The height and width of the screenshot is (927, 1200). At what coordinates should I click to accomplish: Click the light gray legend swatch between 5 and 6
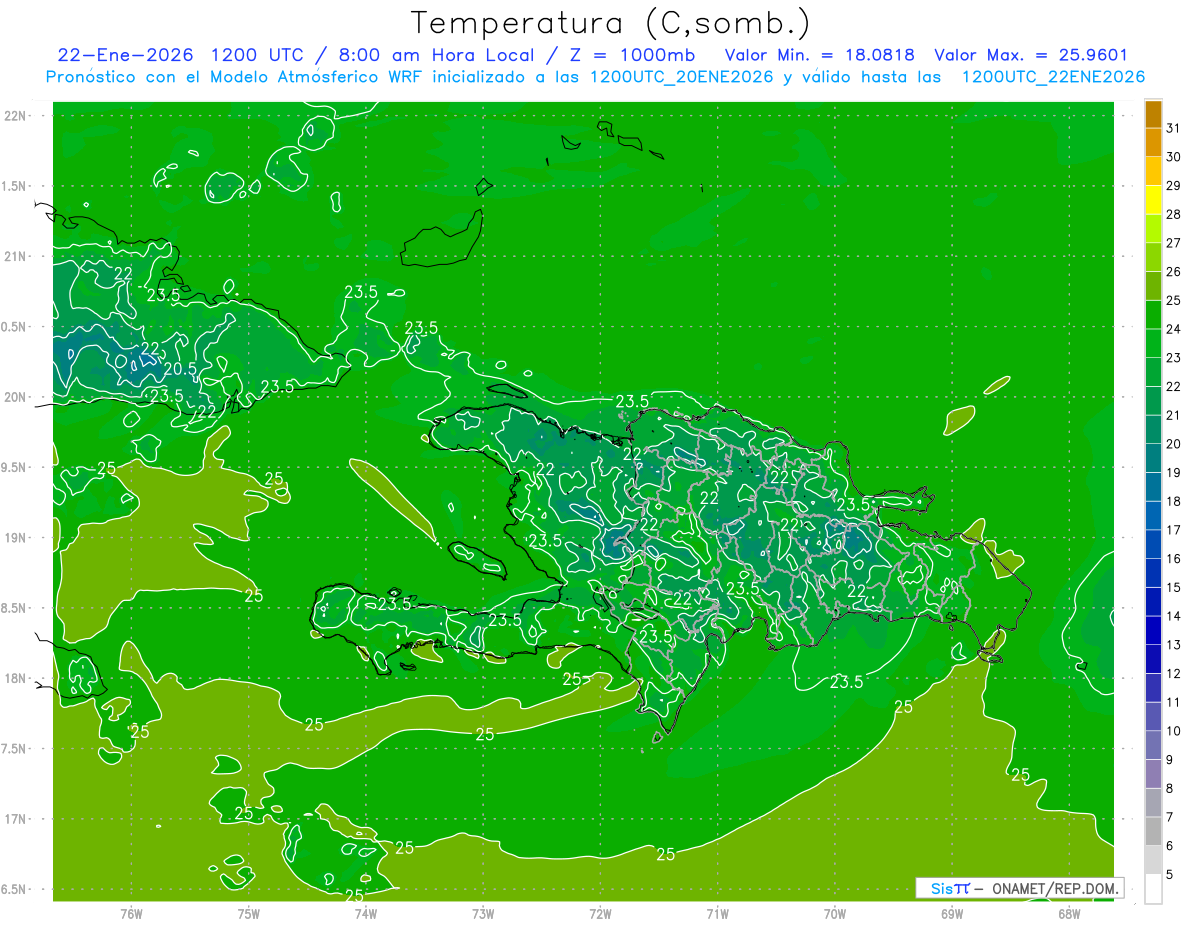click(x=1153, y=860)
